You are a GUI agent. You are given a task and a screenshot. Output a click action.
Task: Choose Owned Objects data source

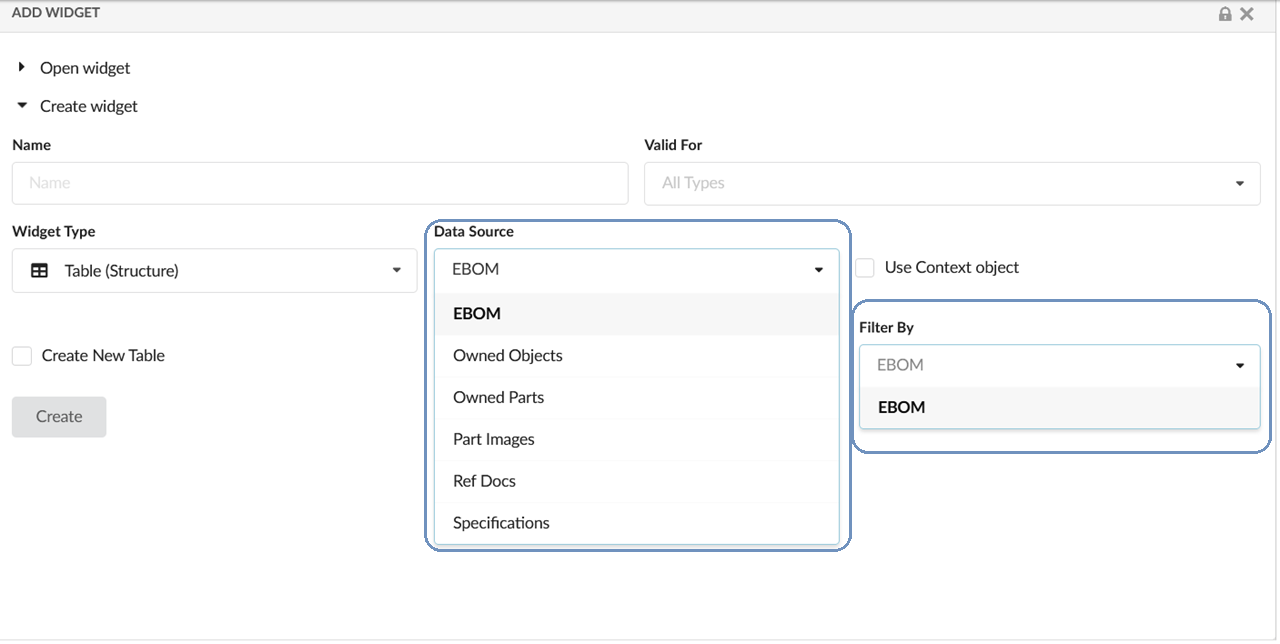pos(507,356)
